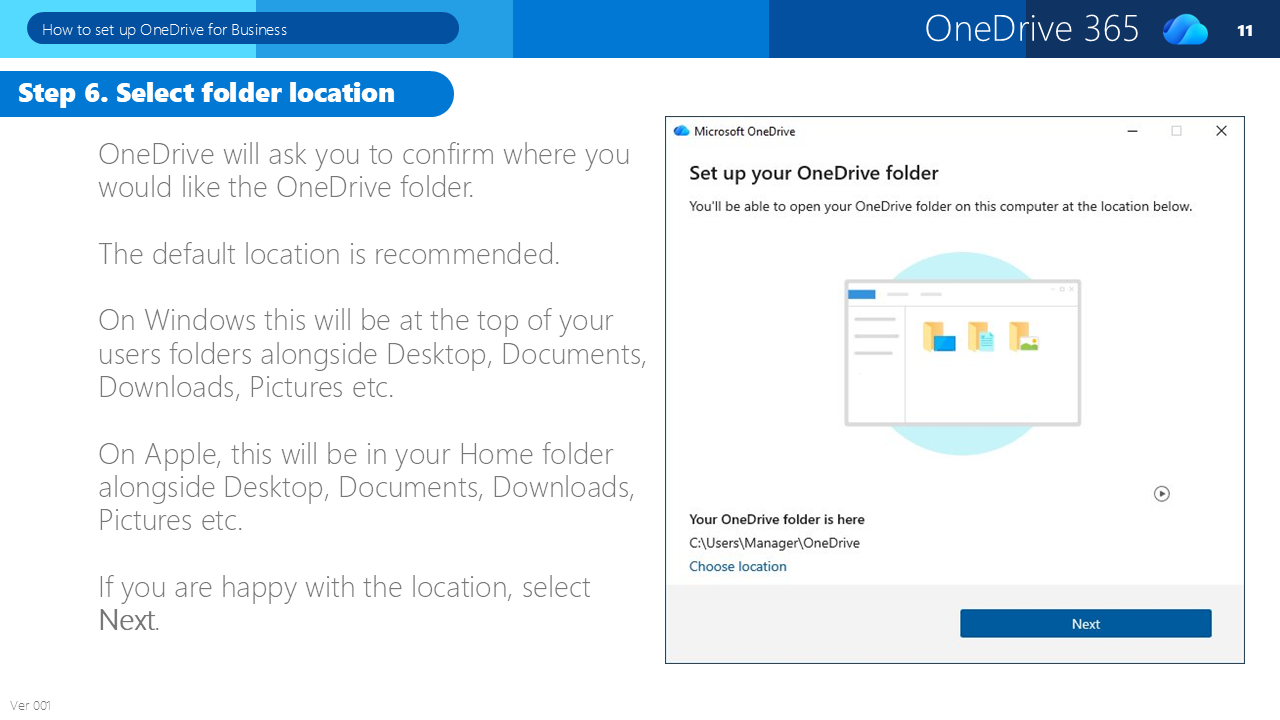Select the folder icon with the document overlay
Image resolution: width=1280 pixels, height=720 pixels.
click(981, 336)
